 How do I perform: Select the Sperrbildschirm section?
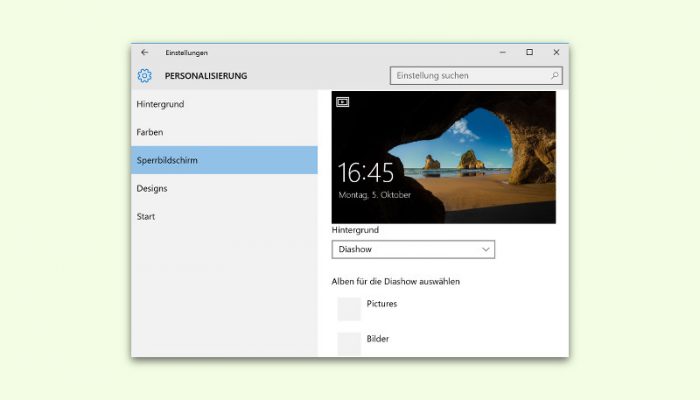tap(224, 160)
